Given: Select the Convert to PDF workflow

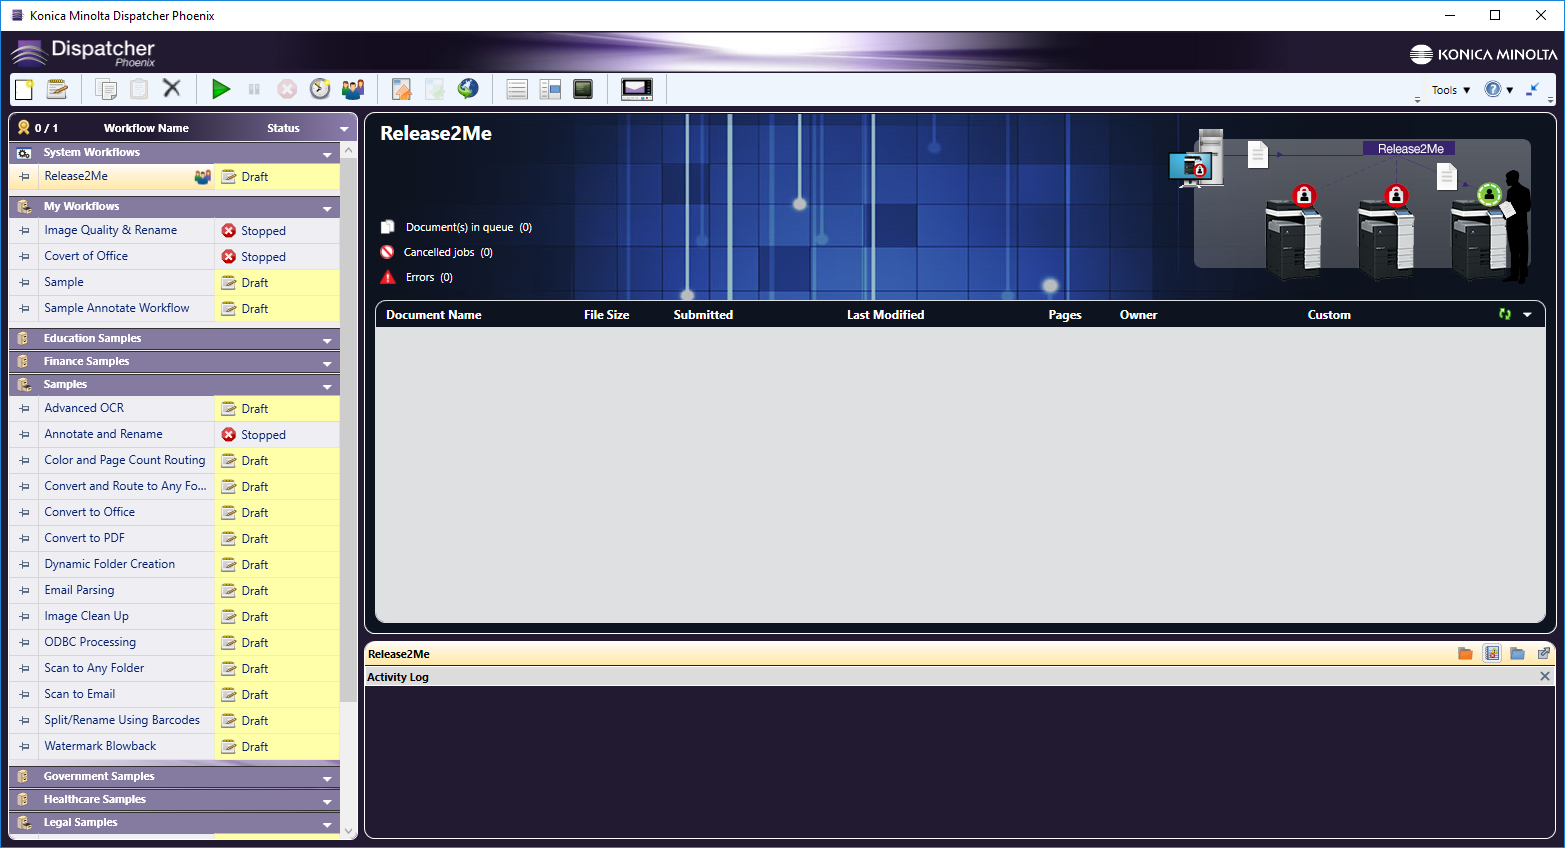Looking at the screenshot, I should (x=175, y=538).
